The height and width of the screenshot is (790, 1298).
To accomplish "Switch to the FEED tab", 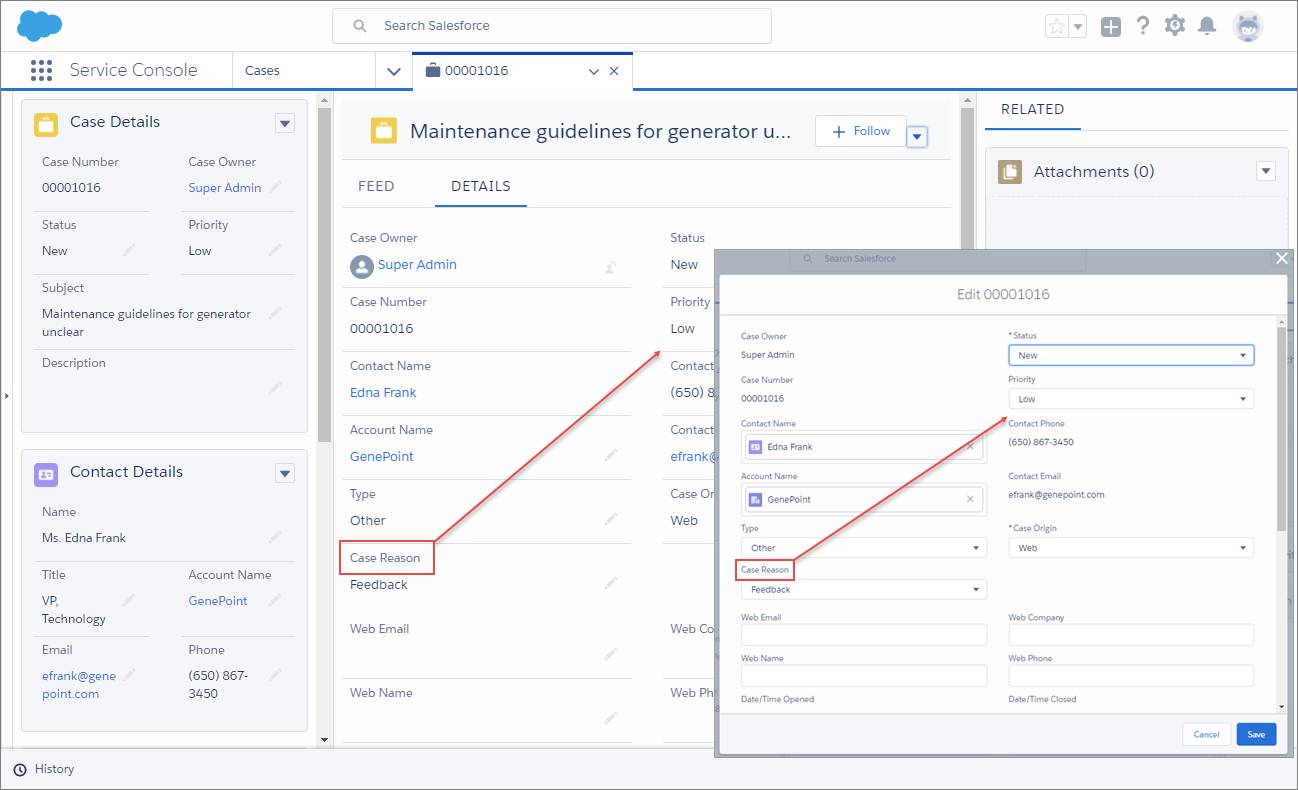I will click(x=376, y=186).
